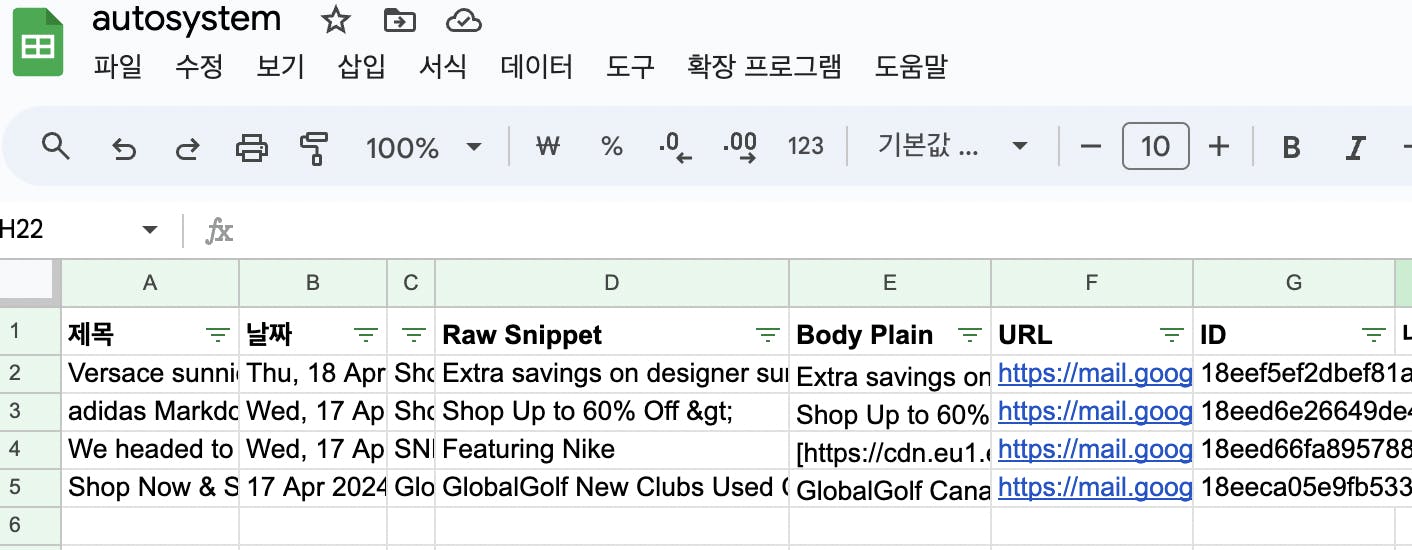The height and width of the screenshot is (550, 1412).
Task: Open the 도움말 menu
Action: [x=910, y=67]
